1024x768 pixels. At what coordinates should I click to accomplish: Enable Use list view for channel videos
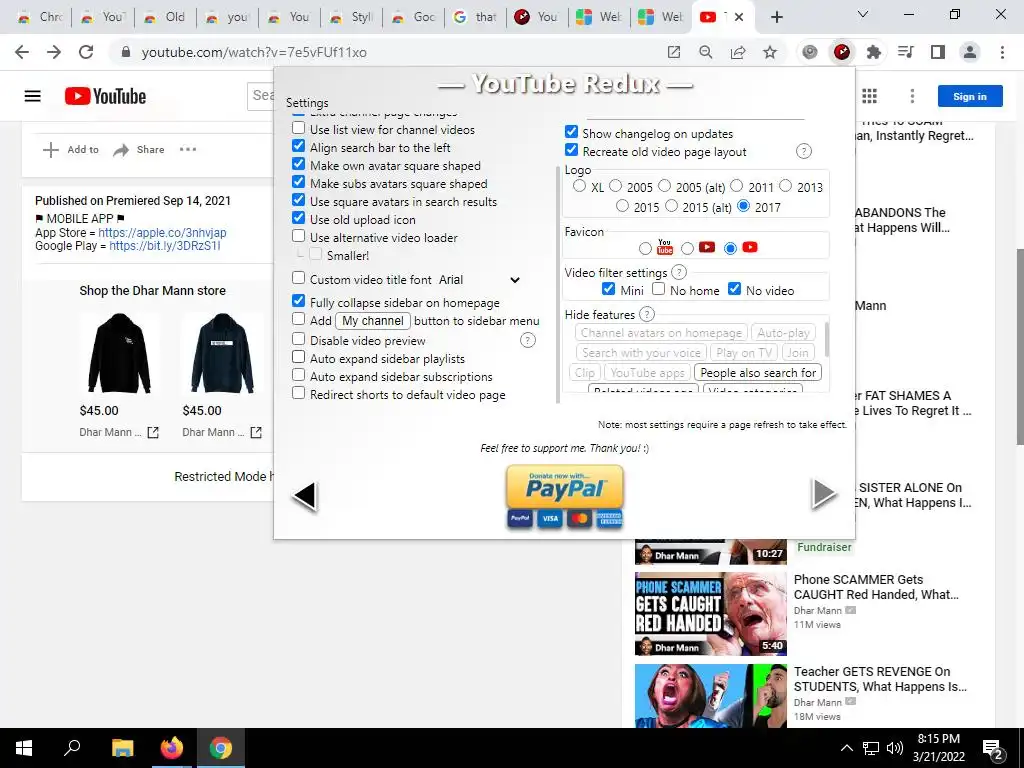click(x=298, y=128)
